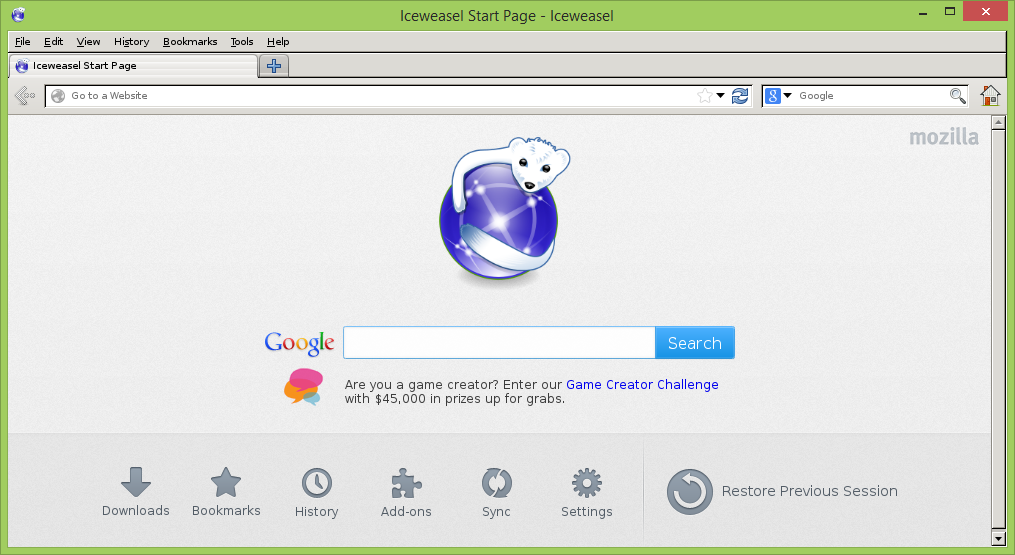Click the scrollbar down arrow
Viewport: 1015px width, 555px height.
point(998,538)
